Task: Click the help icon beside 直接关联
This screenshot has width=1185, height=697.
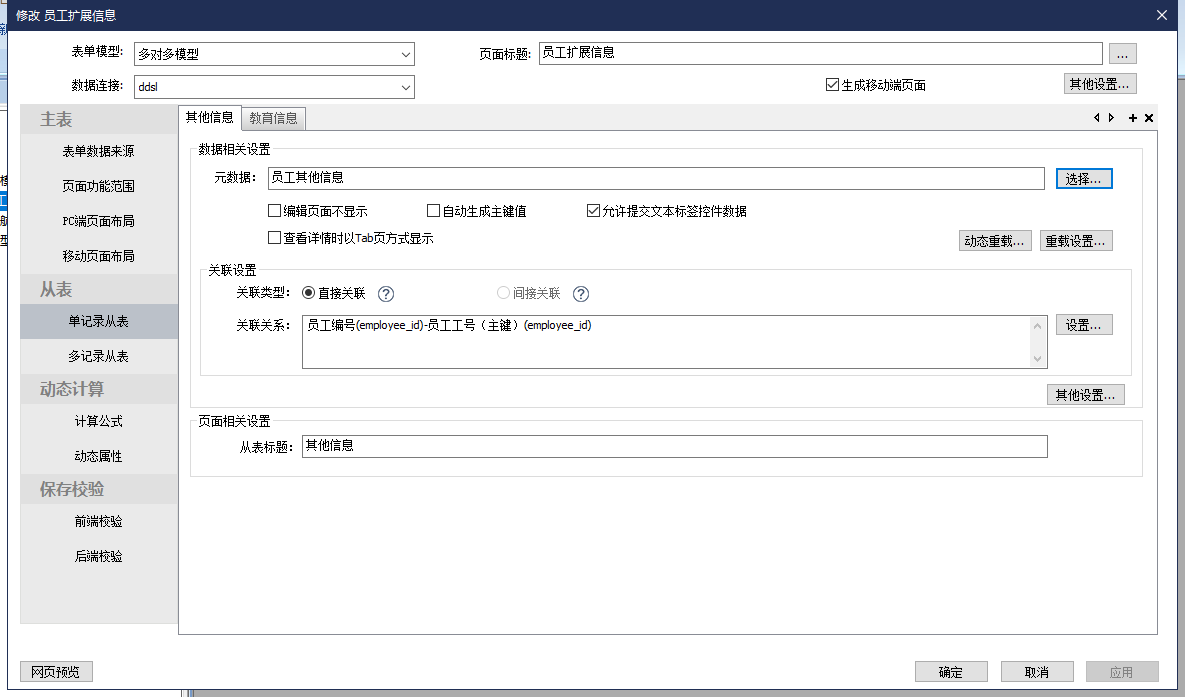Action: (x=386, y=294)
